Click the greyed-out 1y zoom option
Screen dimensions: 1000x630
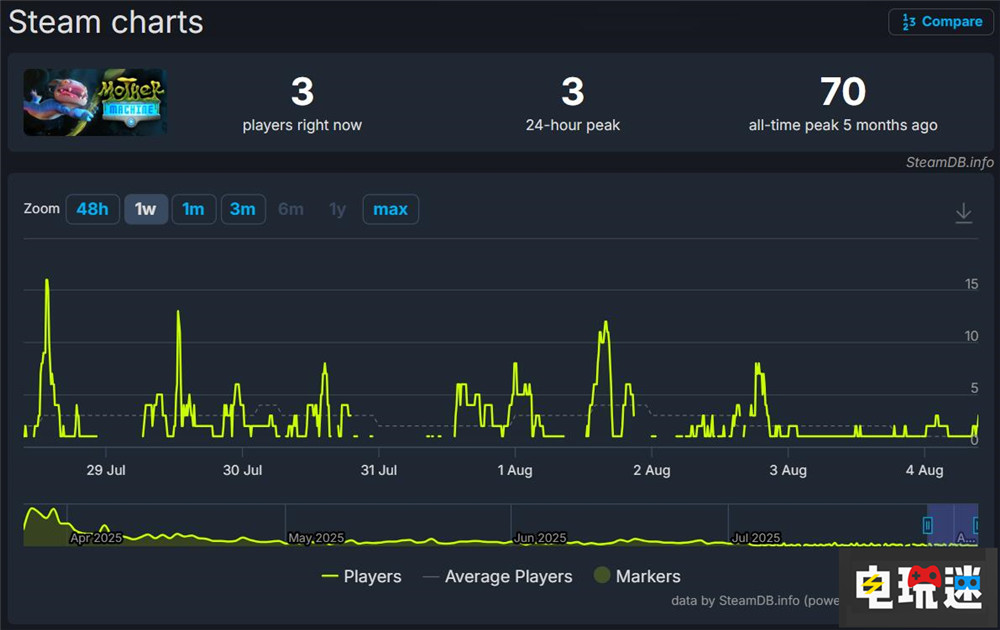pos(337,209)
